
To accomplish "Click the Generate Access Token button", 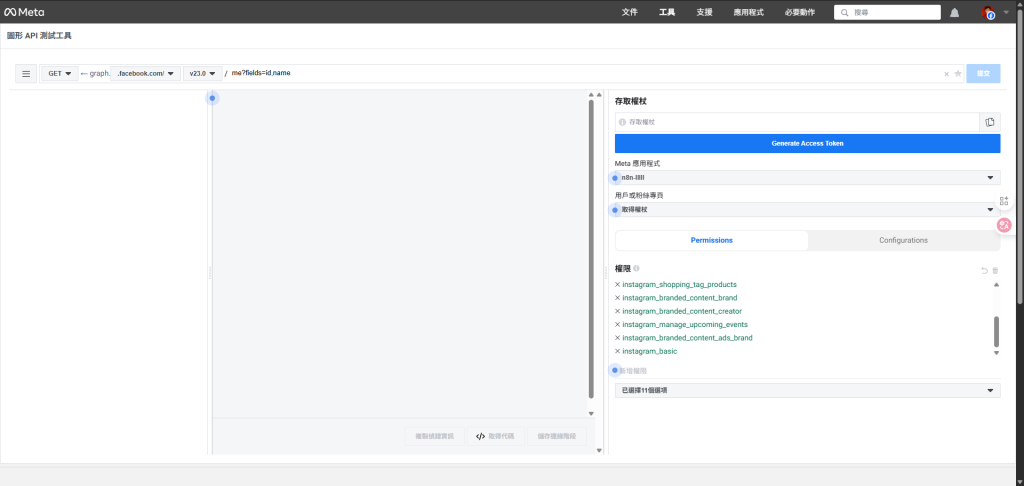I will click(807, 144).
